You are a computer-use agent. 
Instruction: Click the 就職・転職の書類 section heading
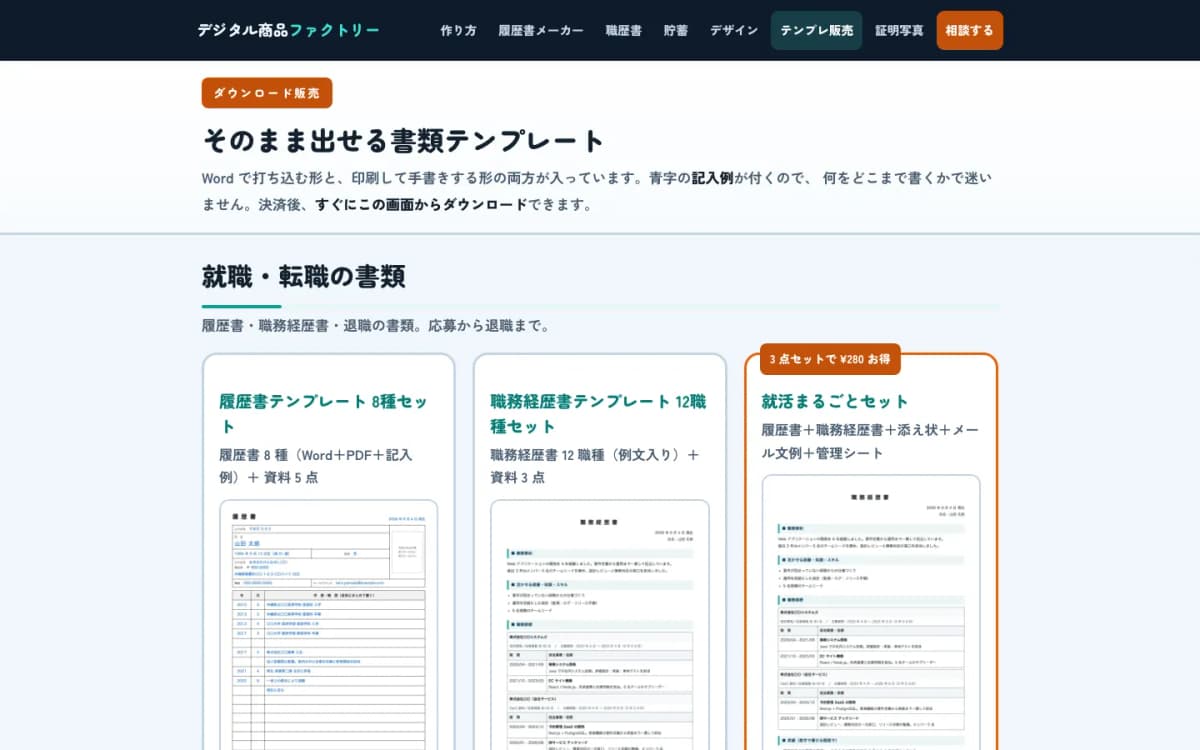tap(303, 275)
